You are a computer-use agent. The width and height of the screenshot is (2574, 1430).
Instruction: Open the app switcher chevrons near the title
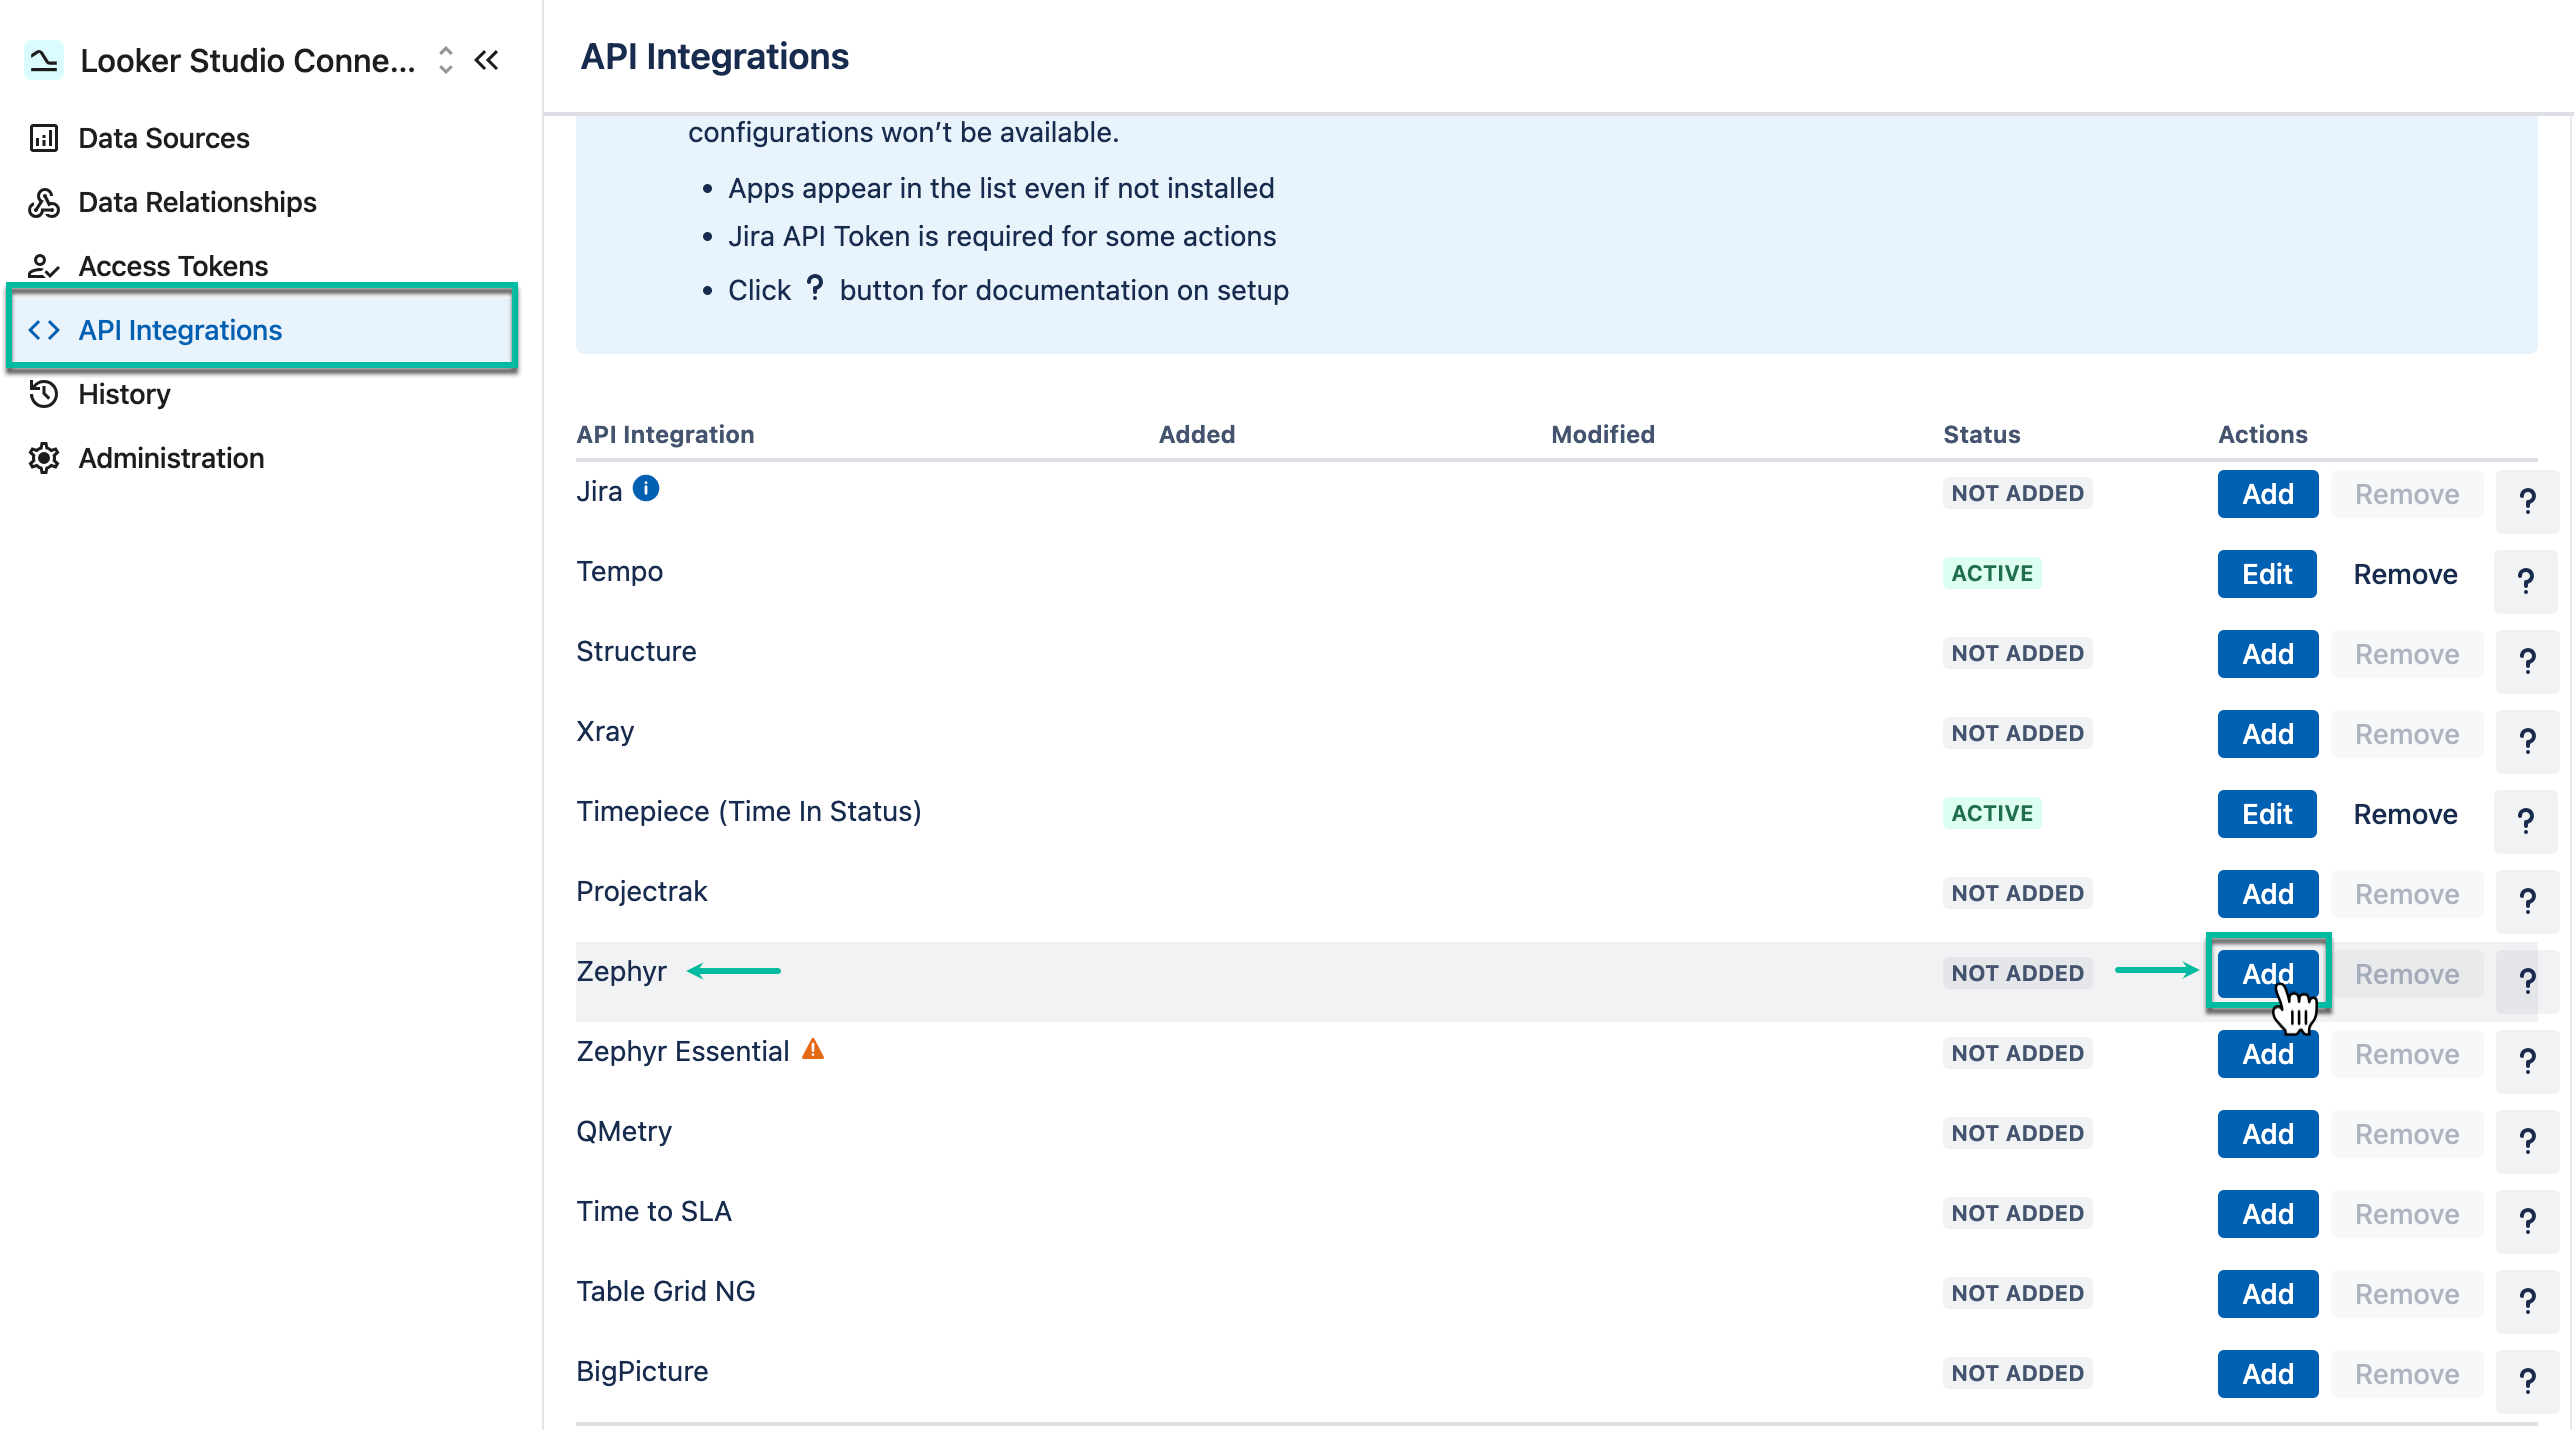click(444, 59)
